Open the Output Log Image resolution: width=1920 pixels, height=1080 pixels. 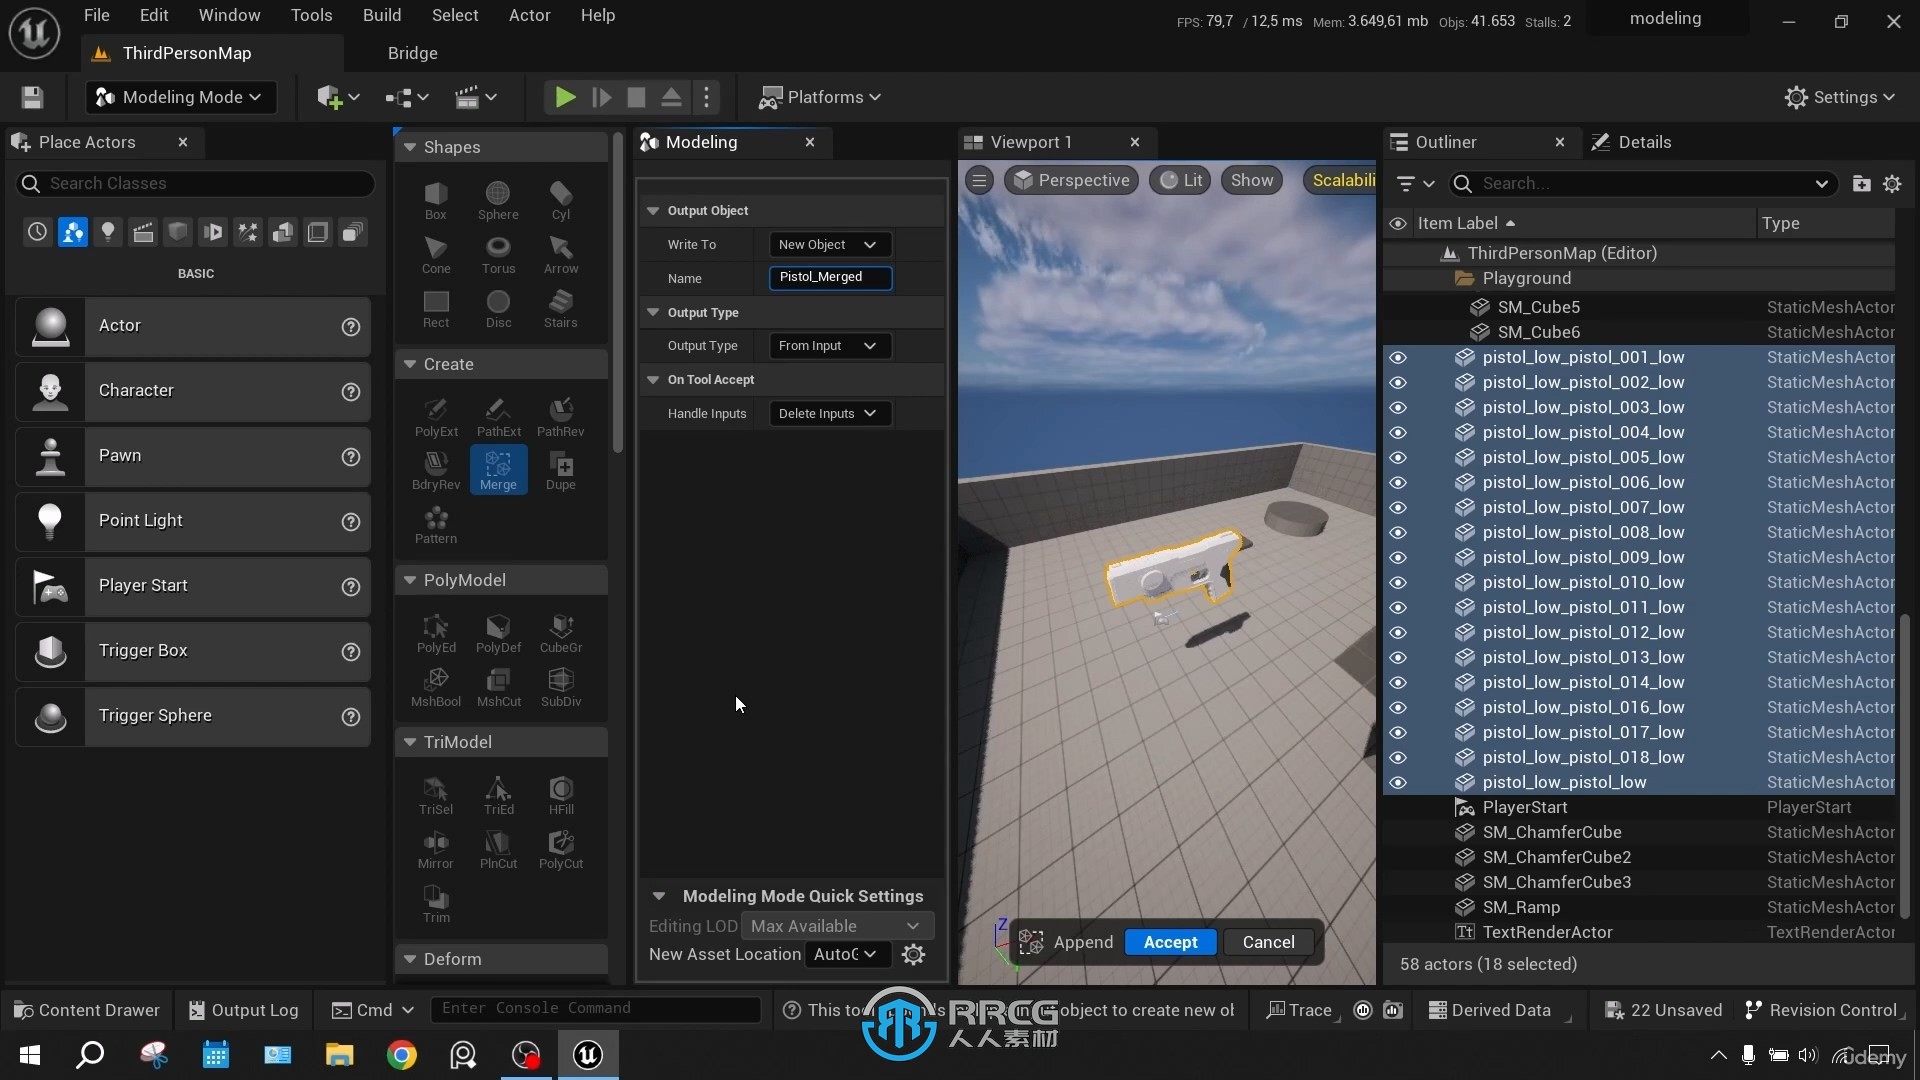(244, 1010)
